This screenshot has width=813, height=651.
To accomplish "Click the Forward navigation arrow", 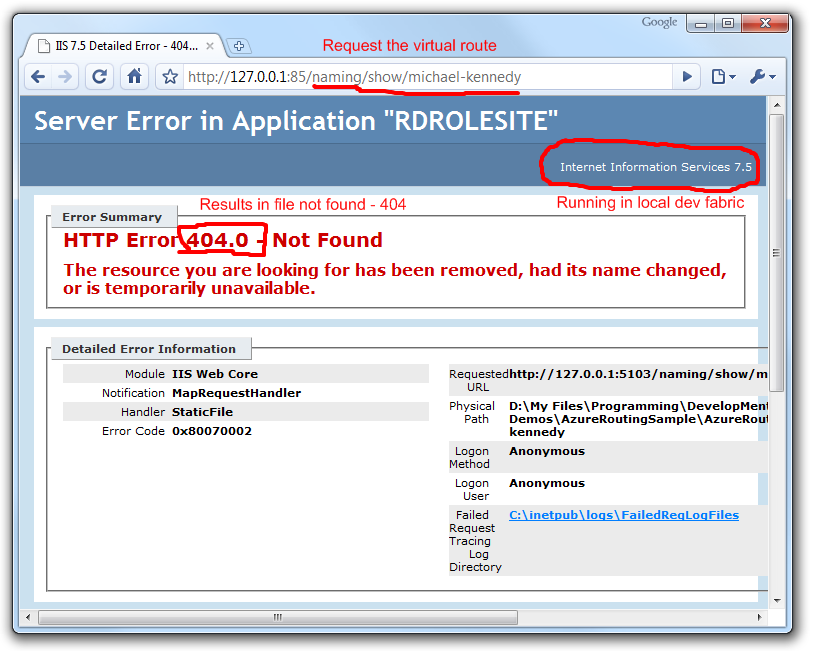I will (65, 77).
